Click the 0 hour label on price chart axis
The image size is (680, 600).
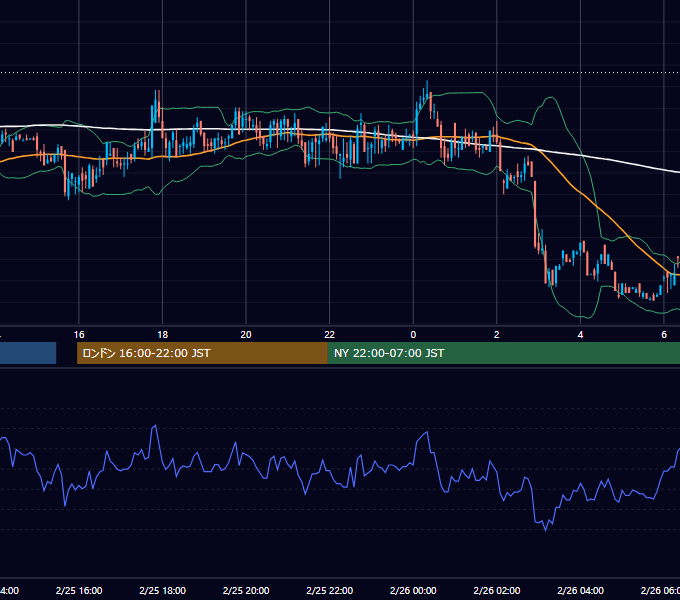click(x=413, y=335)
